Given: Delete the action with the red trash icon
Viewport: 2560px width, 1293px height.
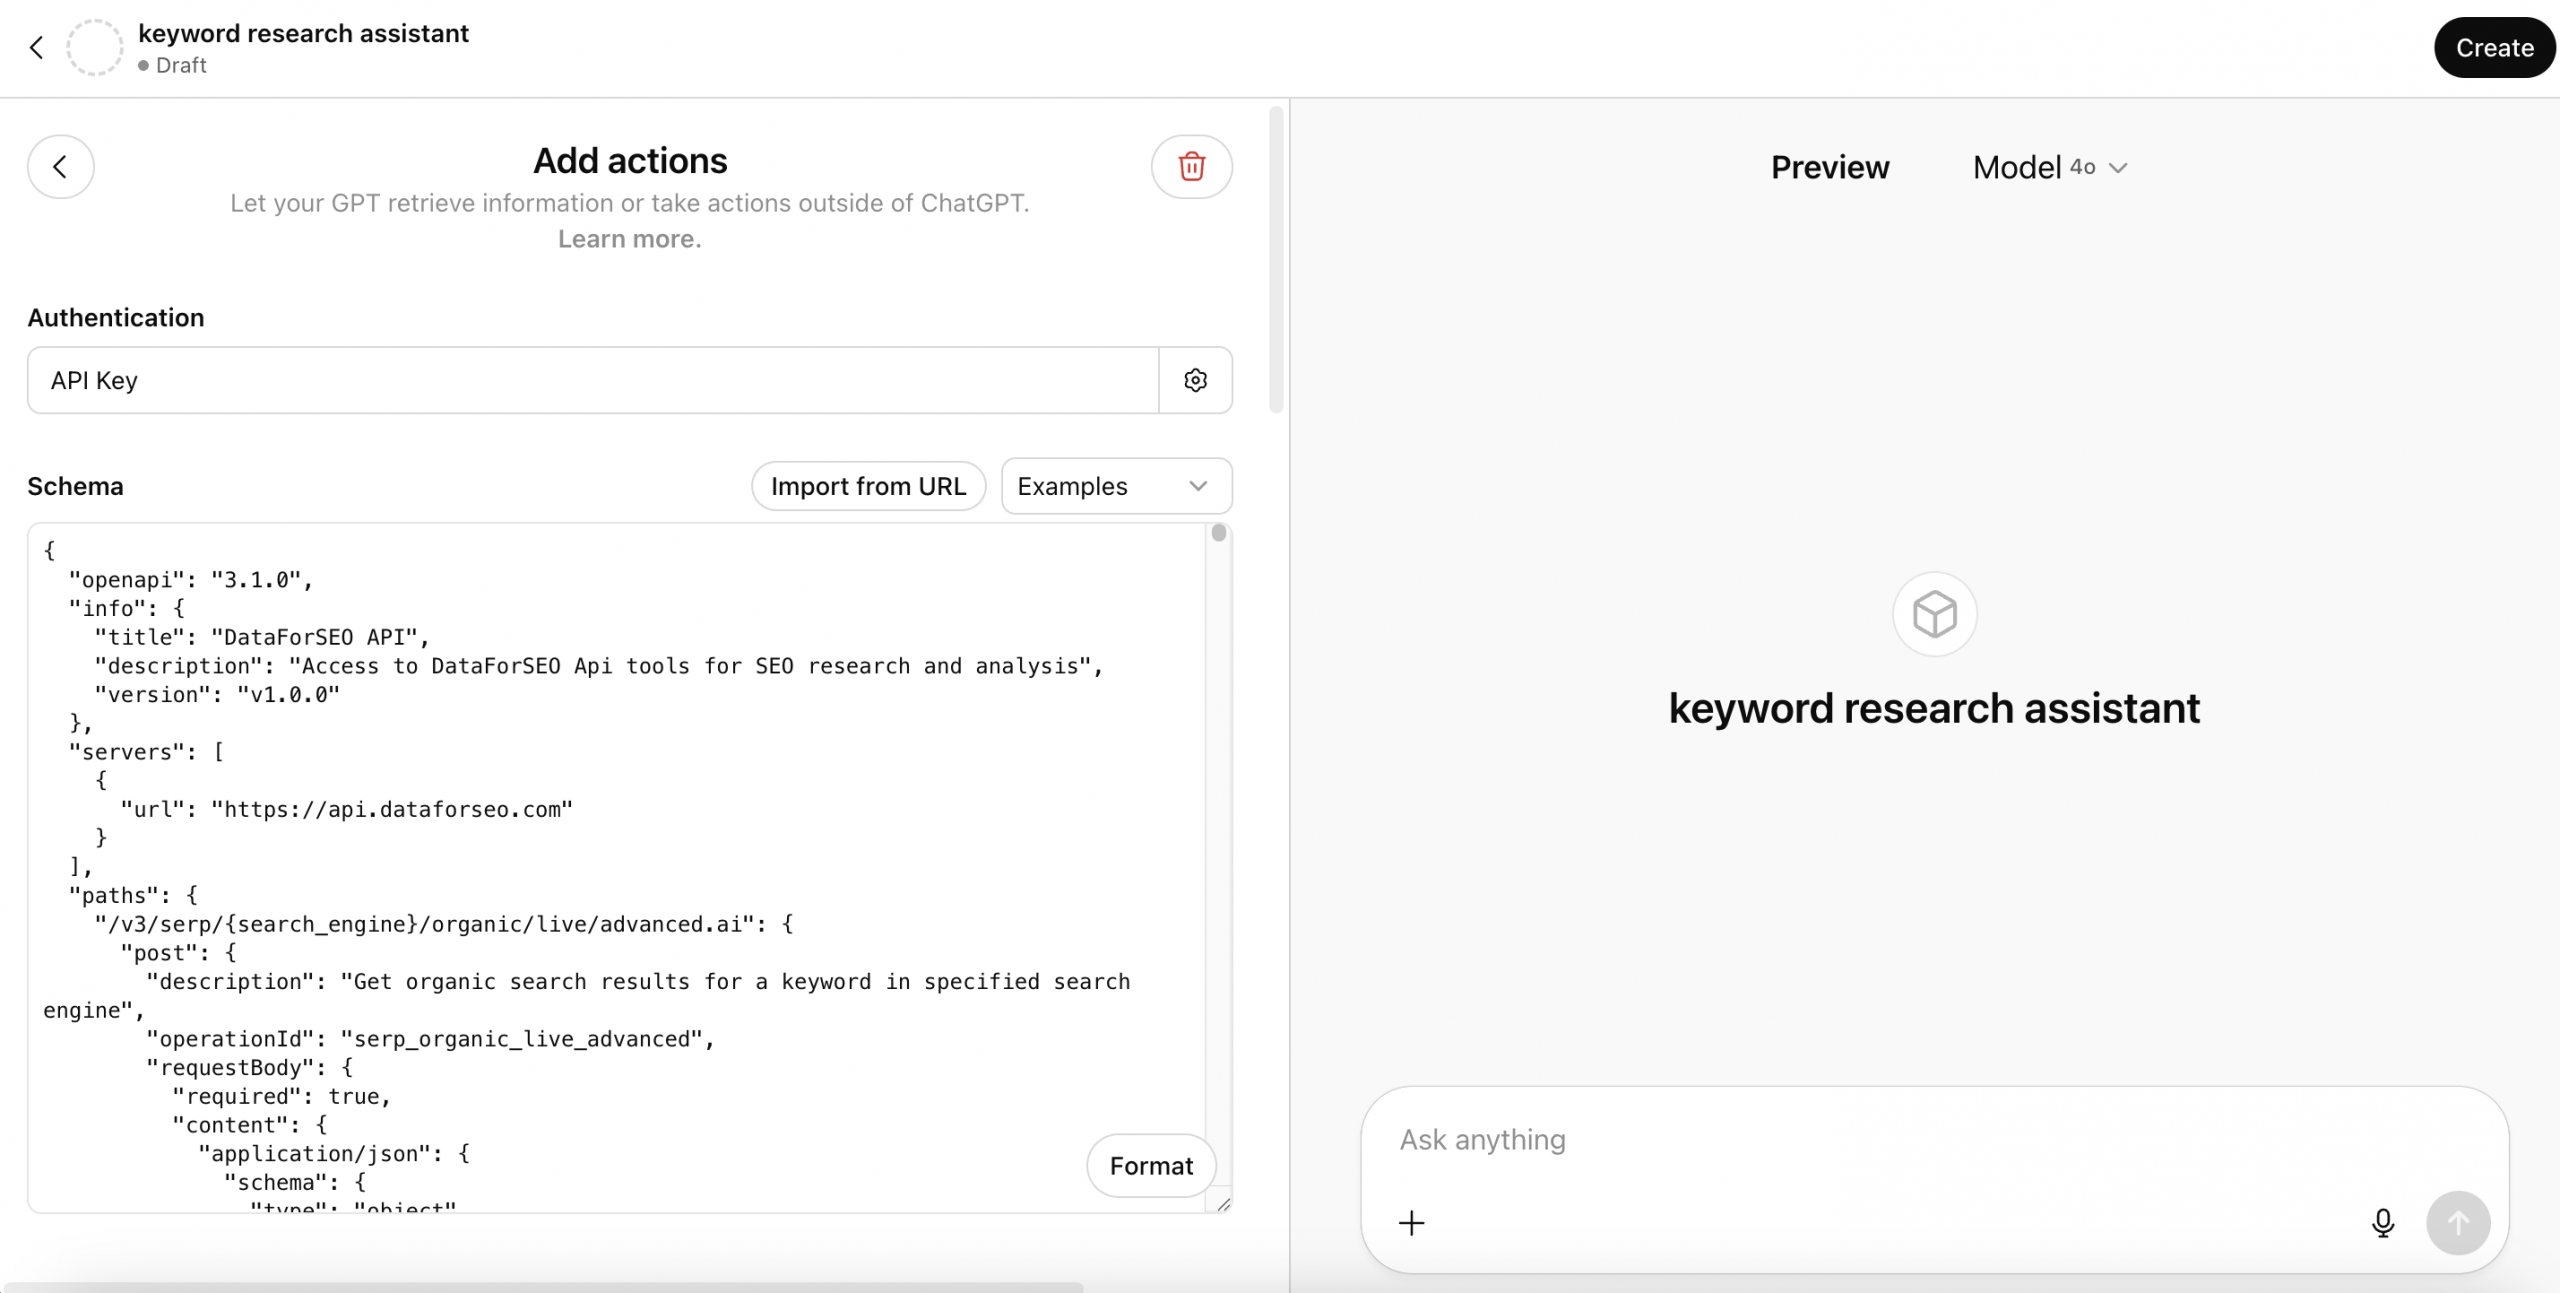Looking at the screenshot, I should tap(1191, 167).
